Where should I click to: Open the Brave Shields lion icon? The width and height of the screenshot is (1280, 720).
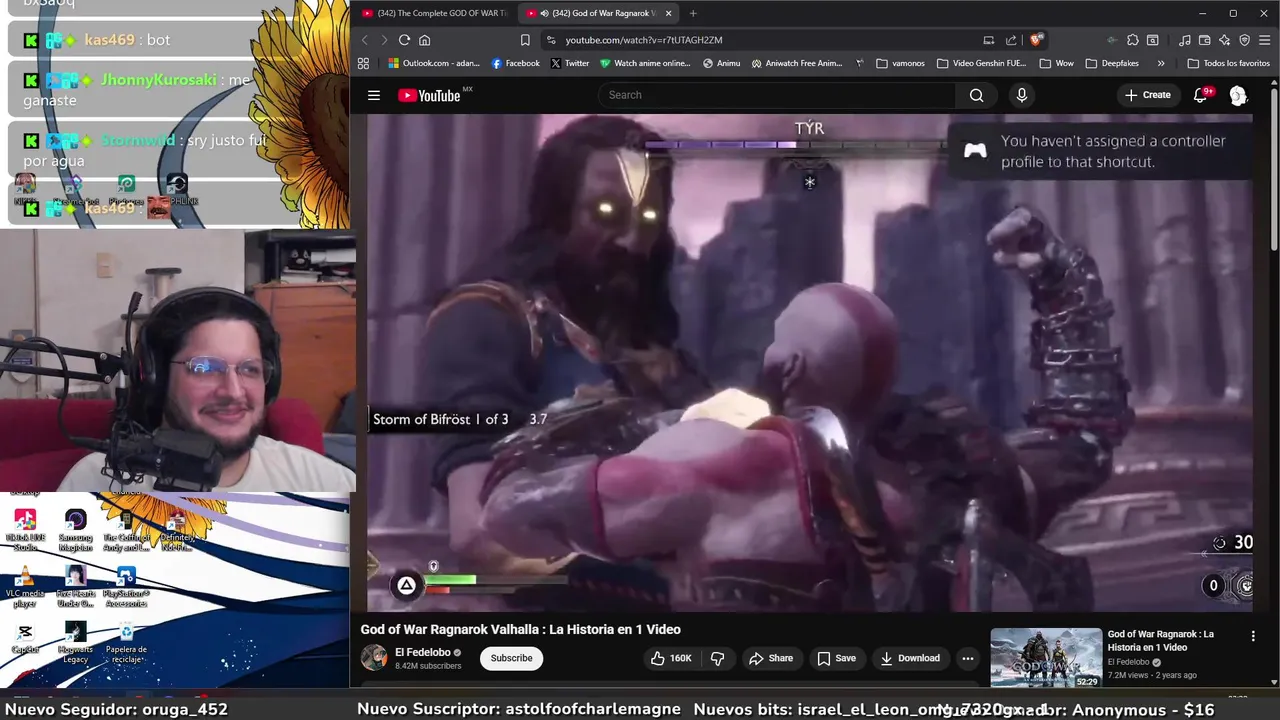[x=1037, y=40]
